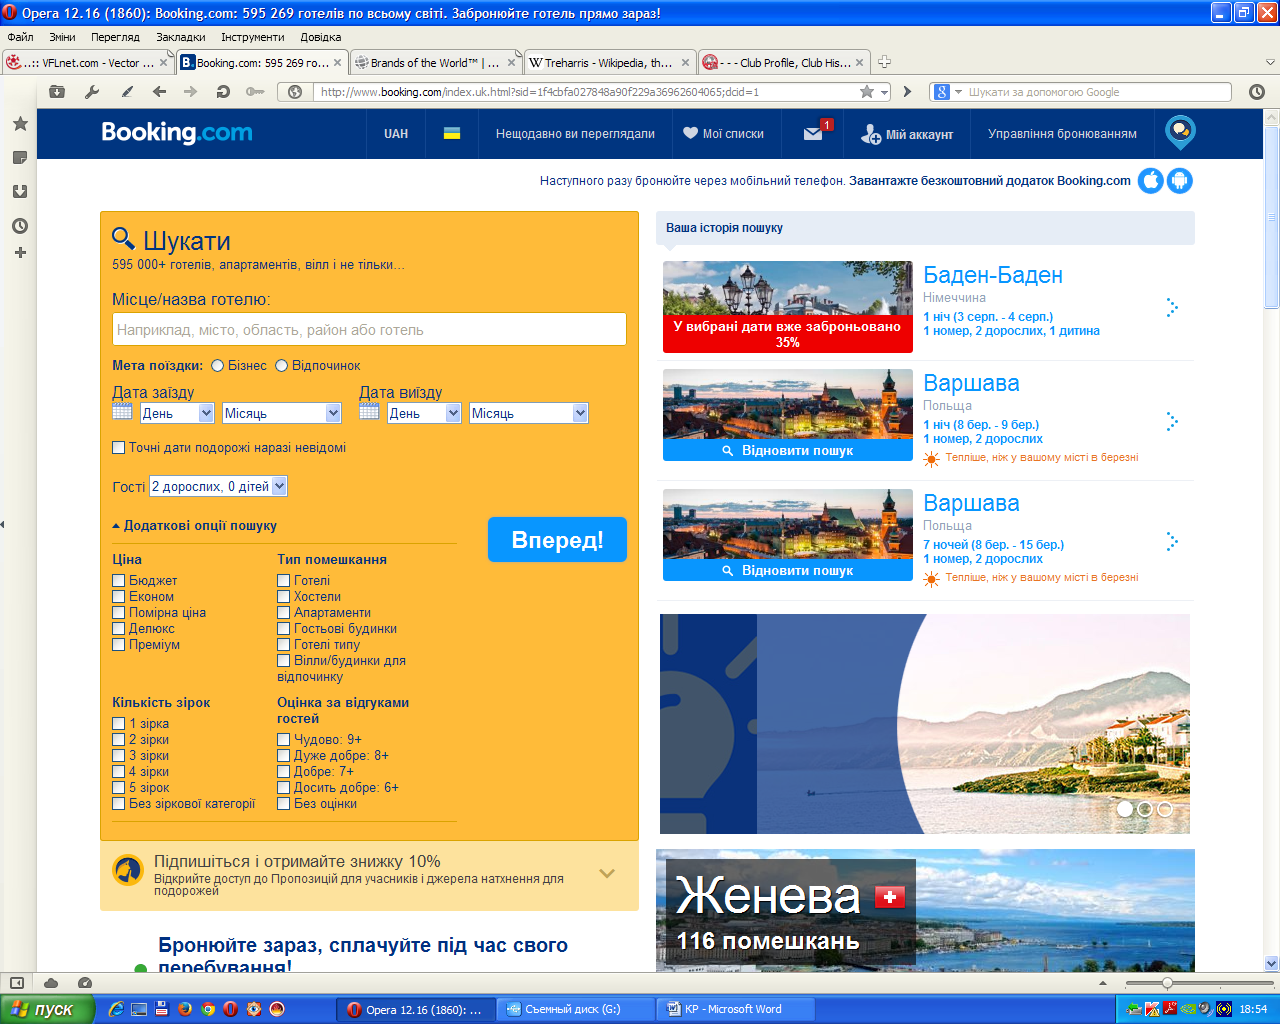Check 'Точні дати подорожі наразі невідомі'

point(118,447)
